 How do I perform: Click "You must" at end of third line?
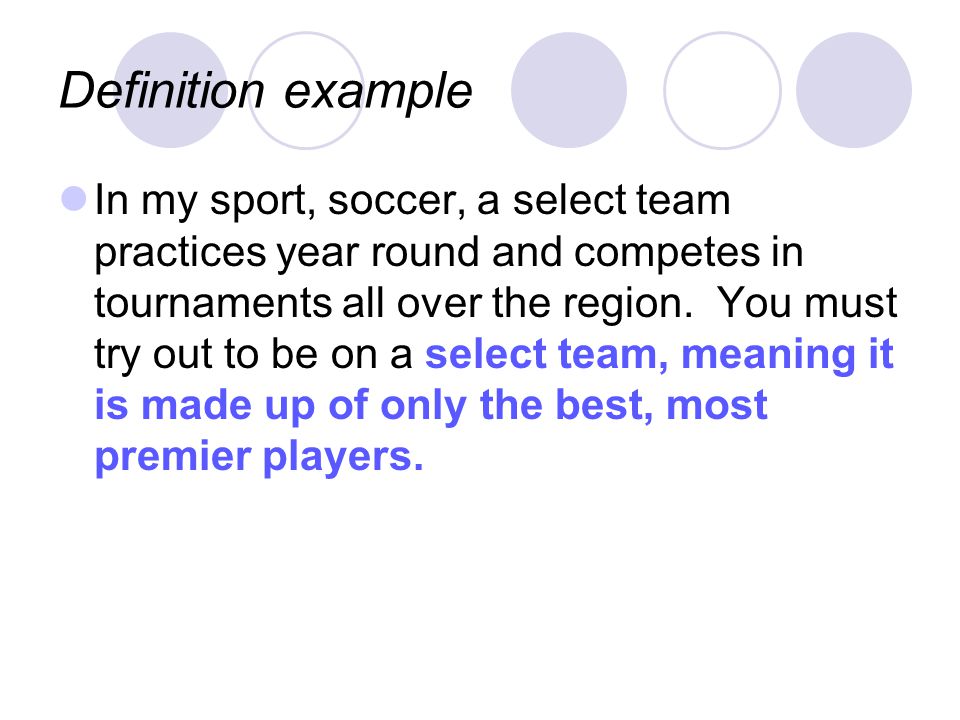point(807,302)
